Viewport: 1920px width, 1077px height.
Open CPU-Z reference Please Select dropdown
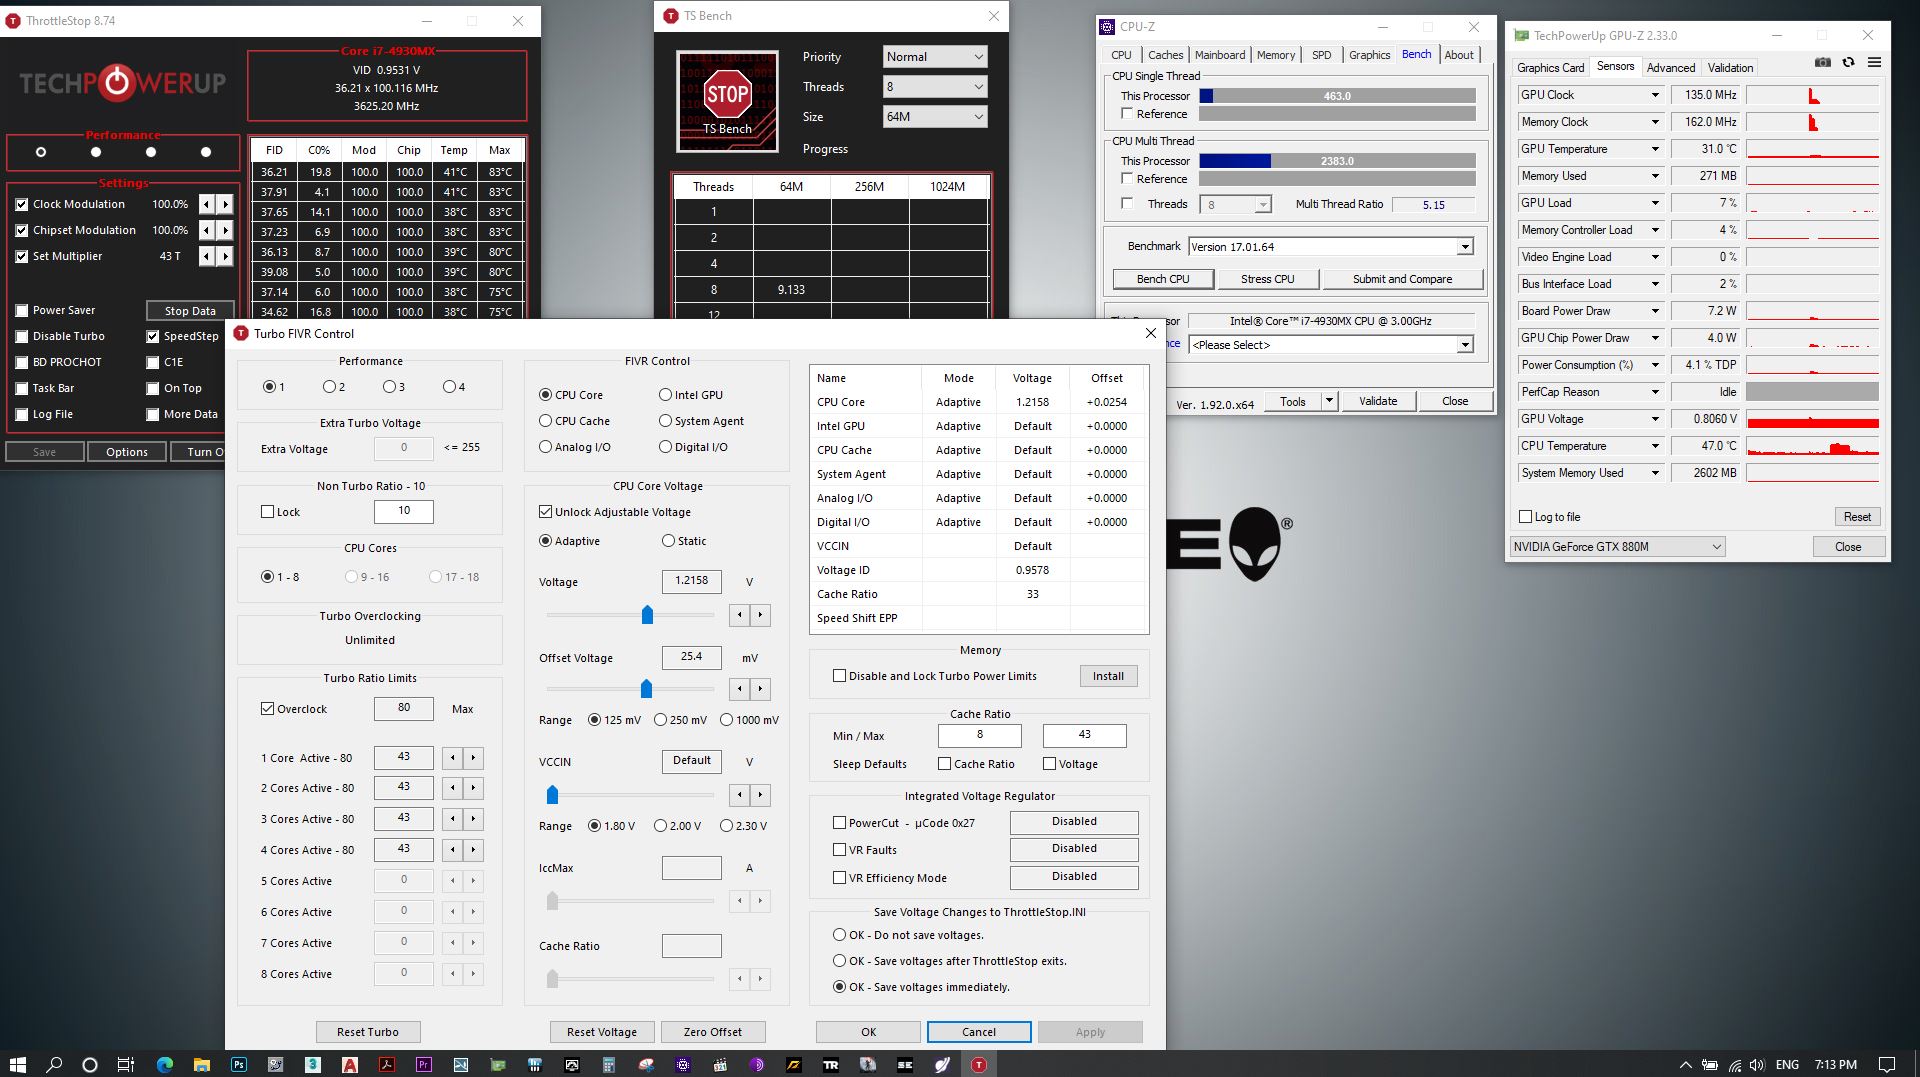tap(1331, 345)
